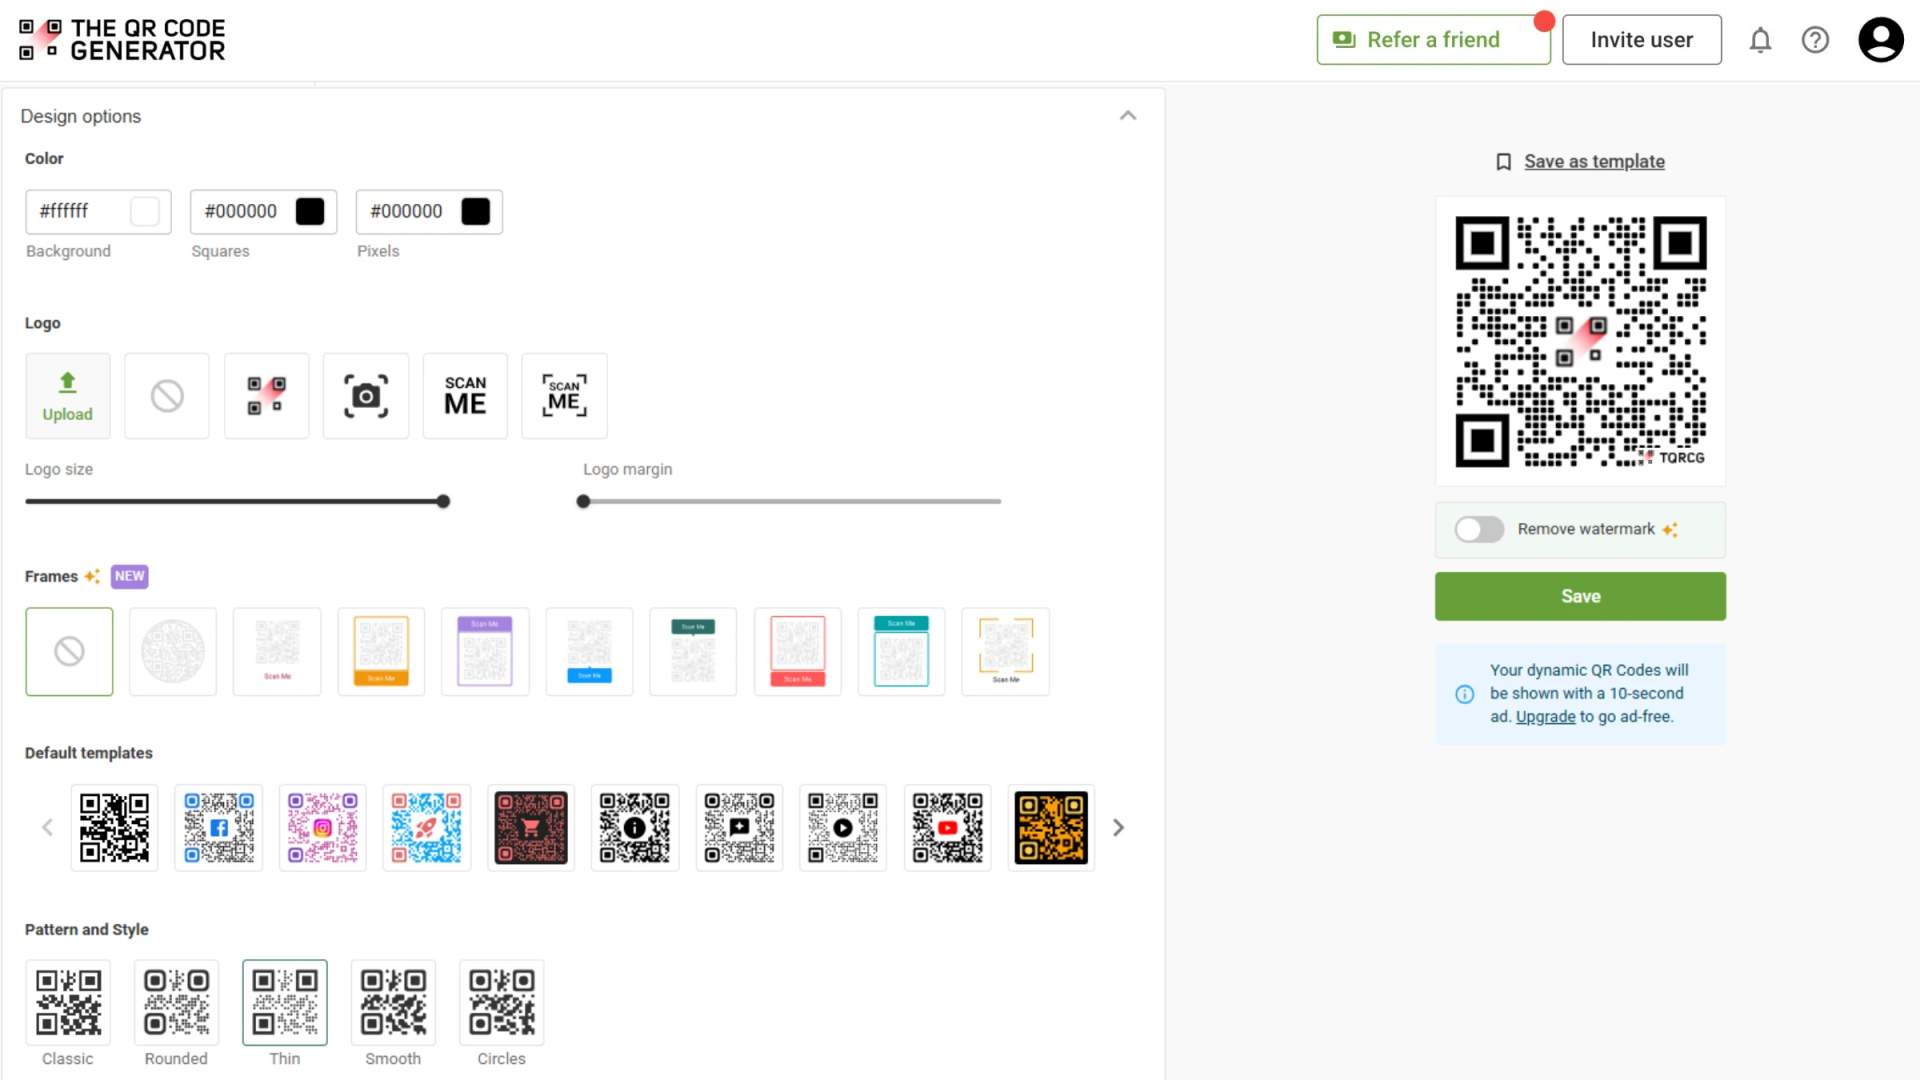Select the Smooth pattern style
Viewport: 1920px width, 1080px height.
pos(393,1003)
